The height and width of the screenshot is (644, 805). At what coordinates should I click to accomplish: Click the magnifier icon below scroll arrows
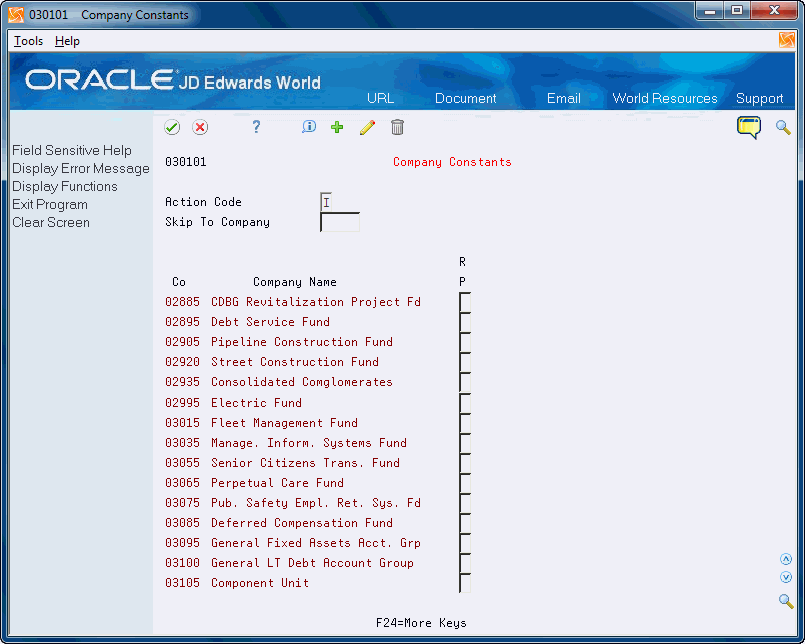click(786, 600)
